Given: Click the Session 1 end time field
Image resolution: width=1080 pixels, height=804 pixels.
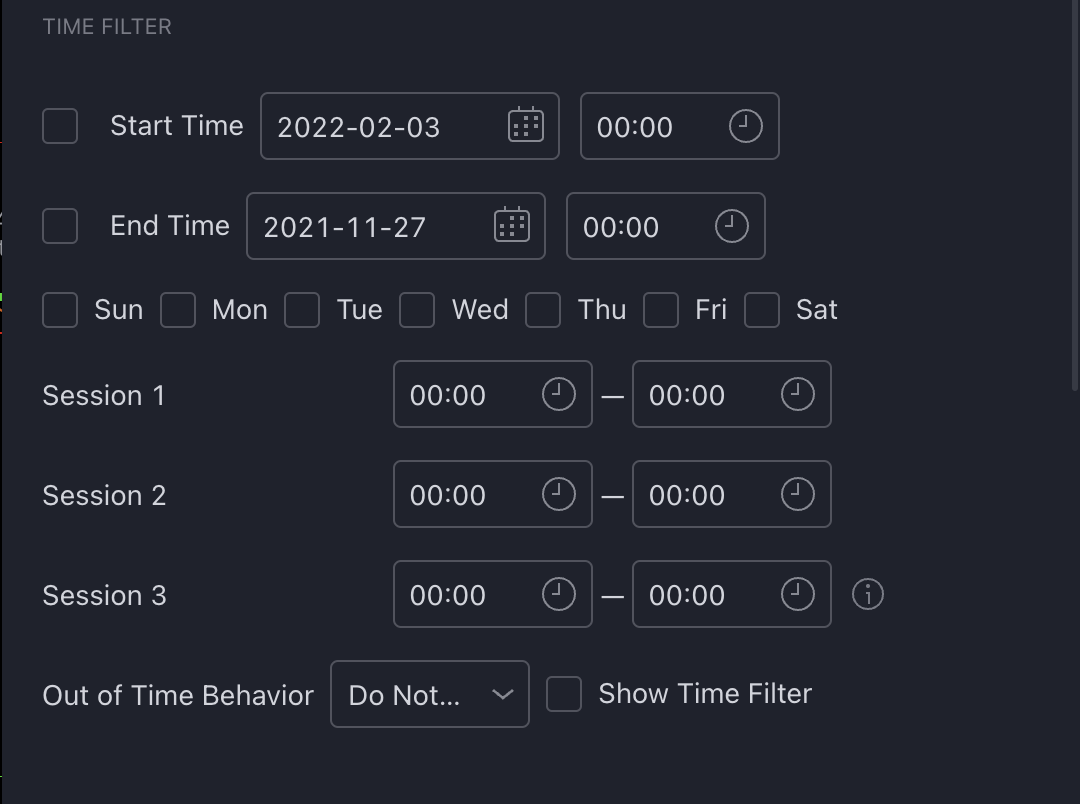Looking at the screenshot, I should tap(700, 395).
